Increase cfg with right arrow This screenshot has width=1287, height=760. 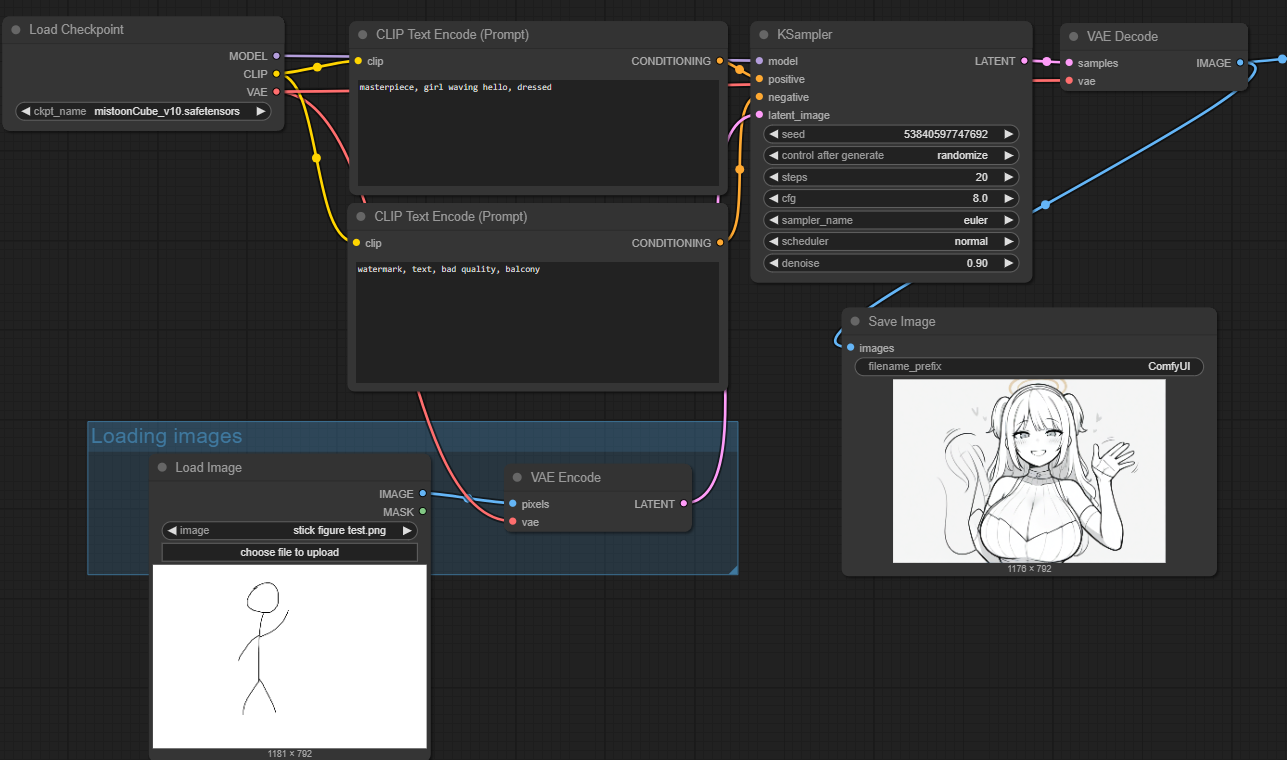1009,199
